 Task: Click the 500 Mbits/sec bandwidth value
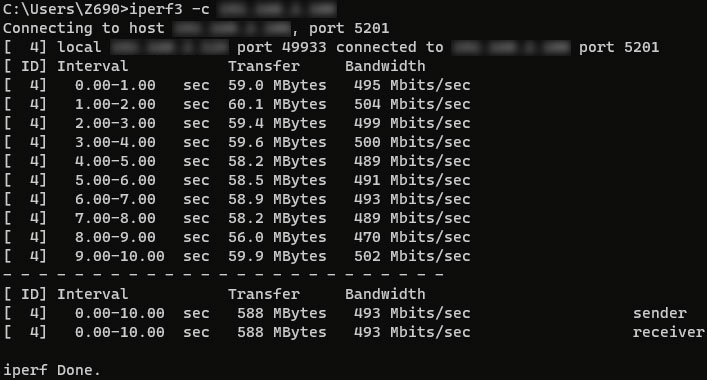click(412, 142)
